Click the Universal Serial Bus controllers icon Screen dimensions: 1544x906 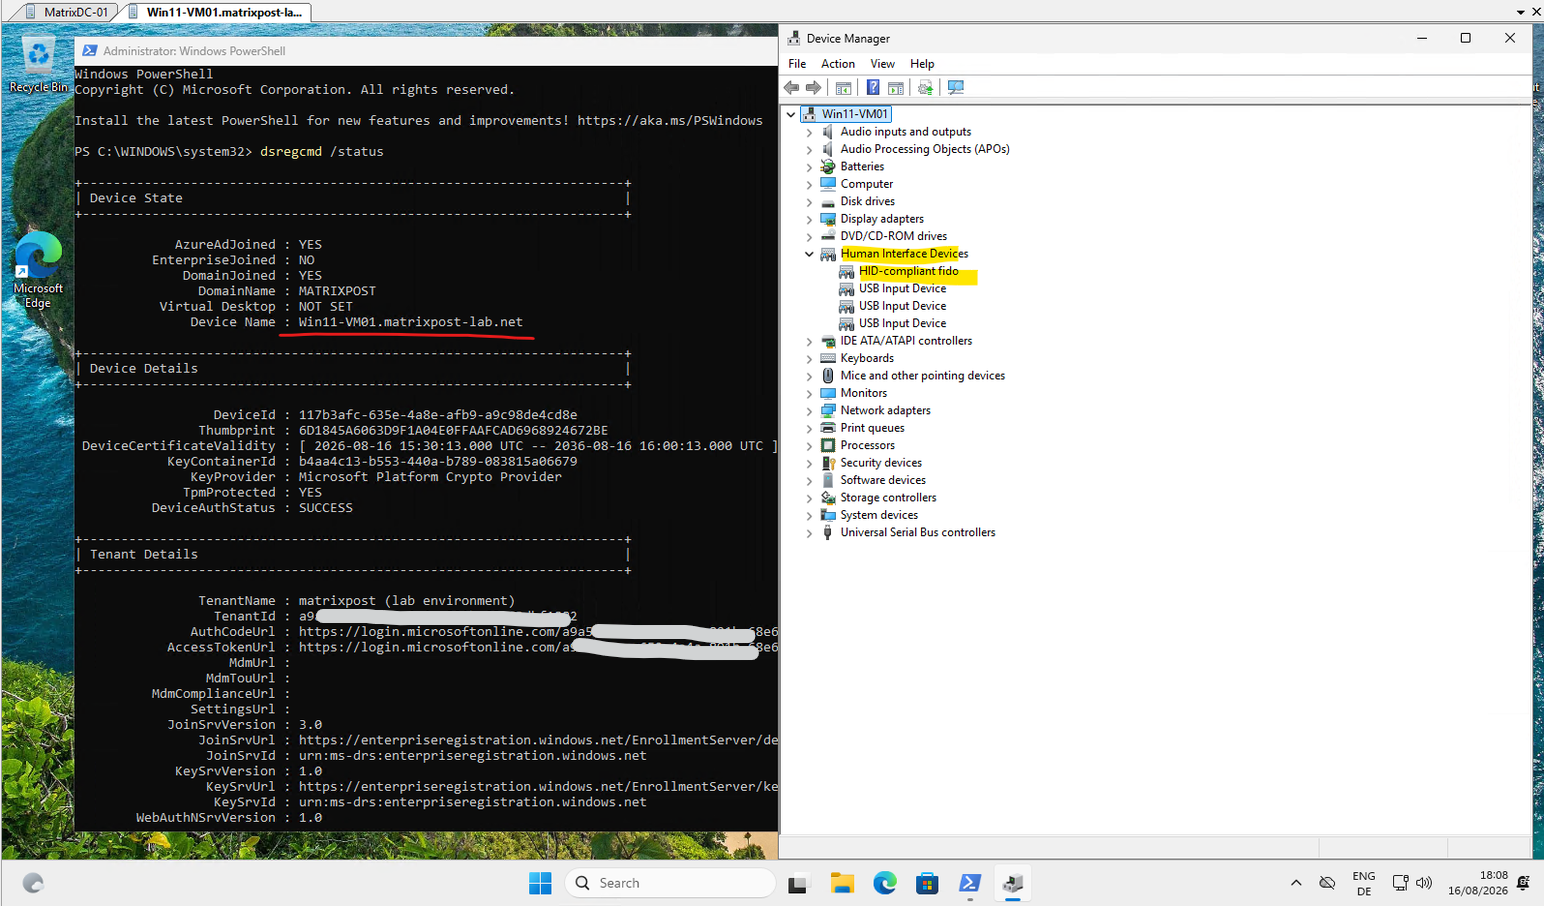pyautogui.click(x=828, y=532)
